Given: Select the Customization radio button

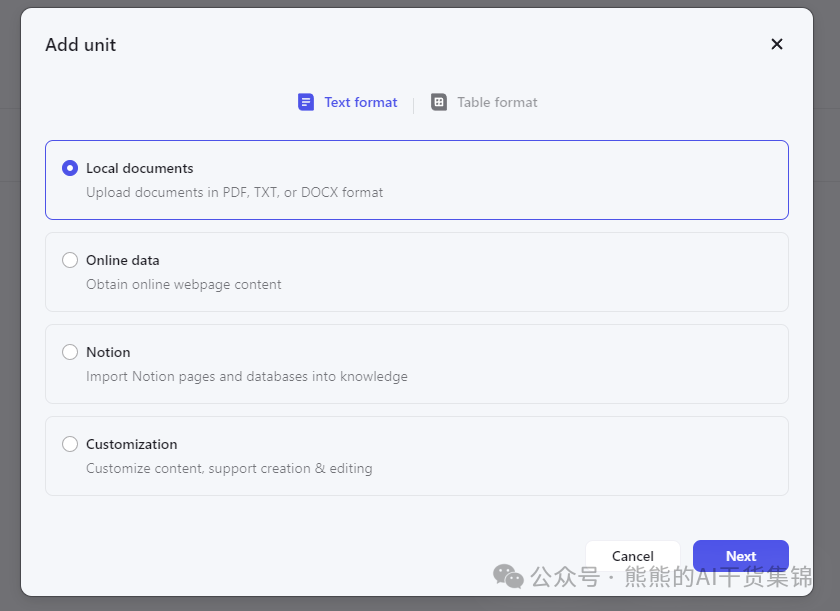Looking at the screenshot, I should tap(70, 444).
